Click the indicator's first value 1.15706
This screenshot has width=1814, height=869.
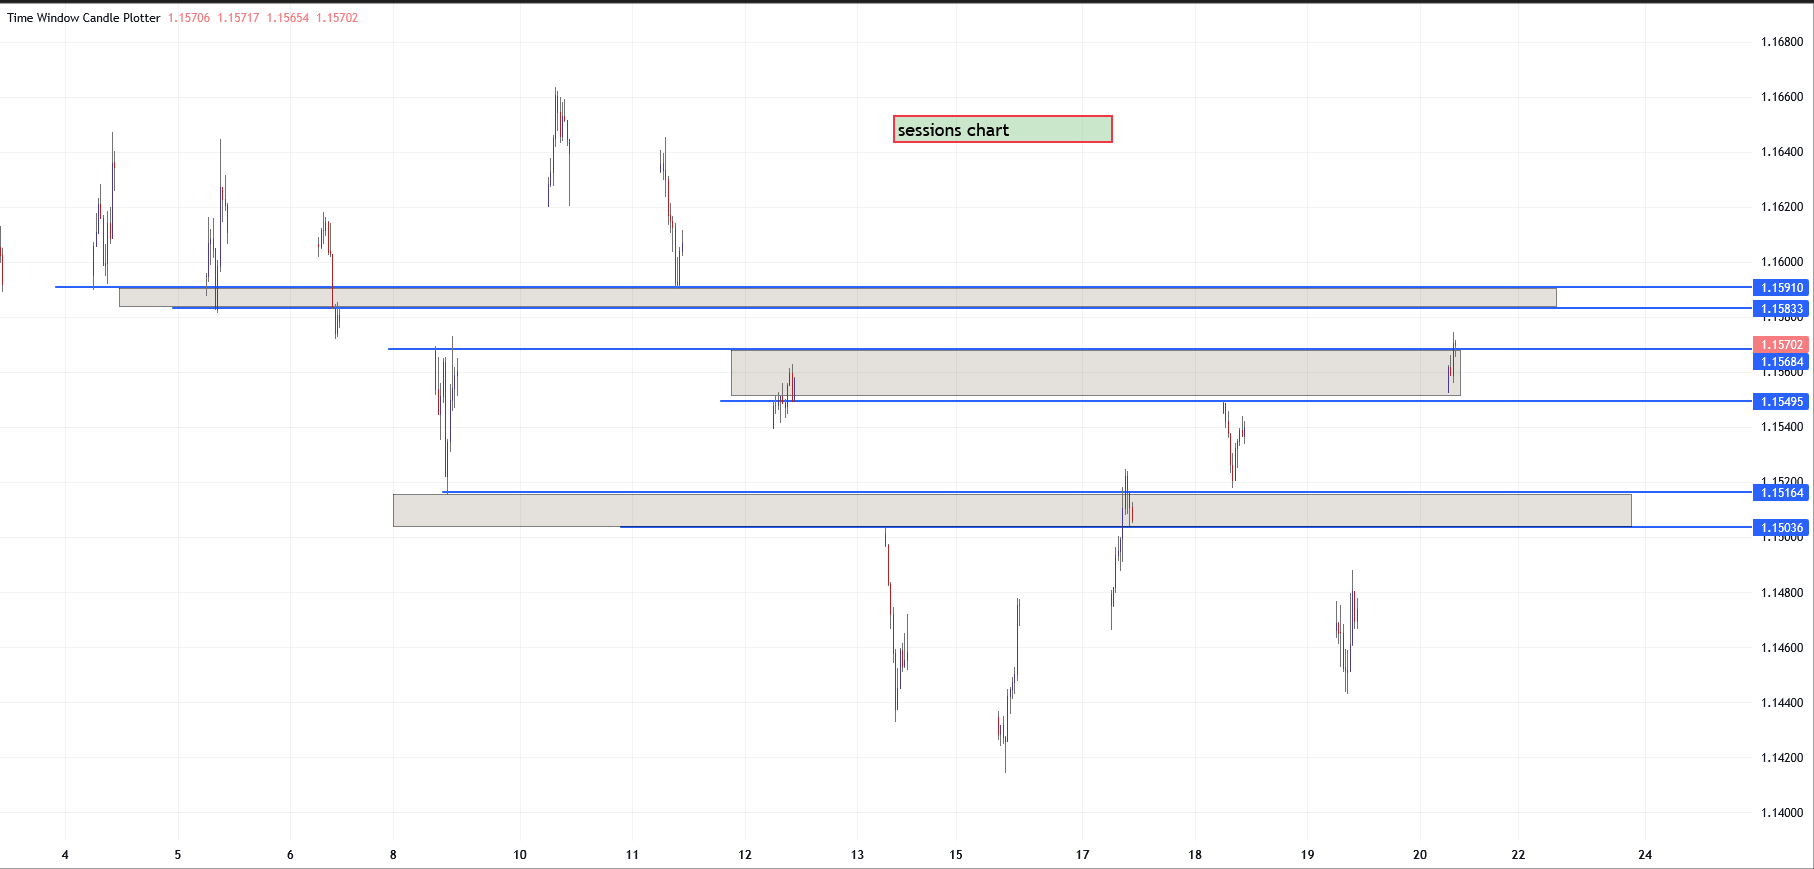tap(189, 18)
